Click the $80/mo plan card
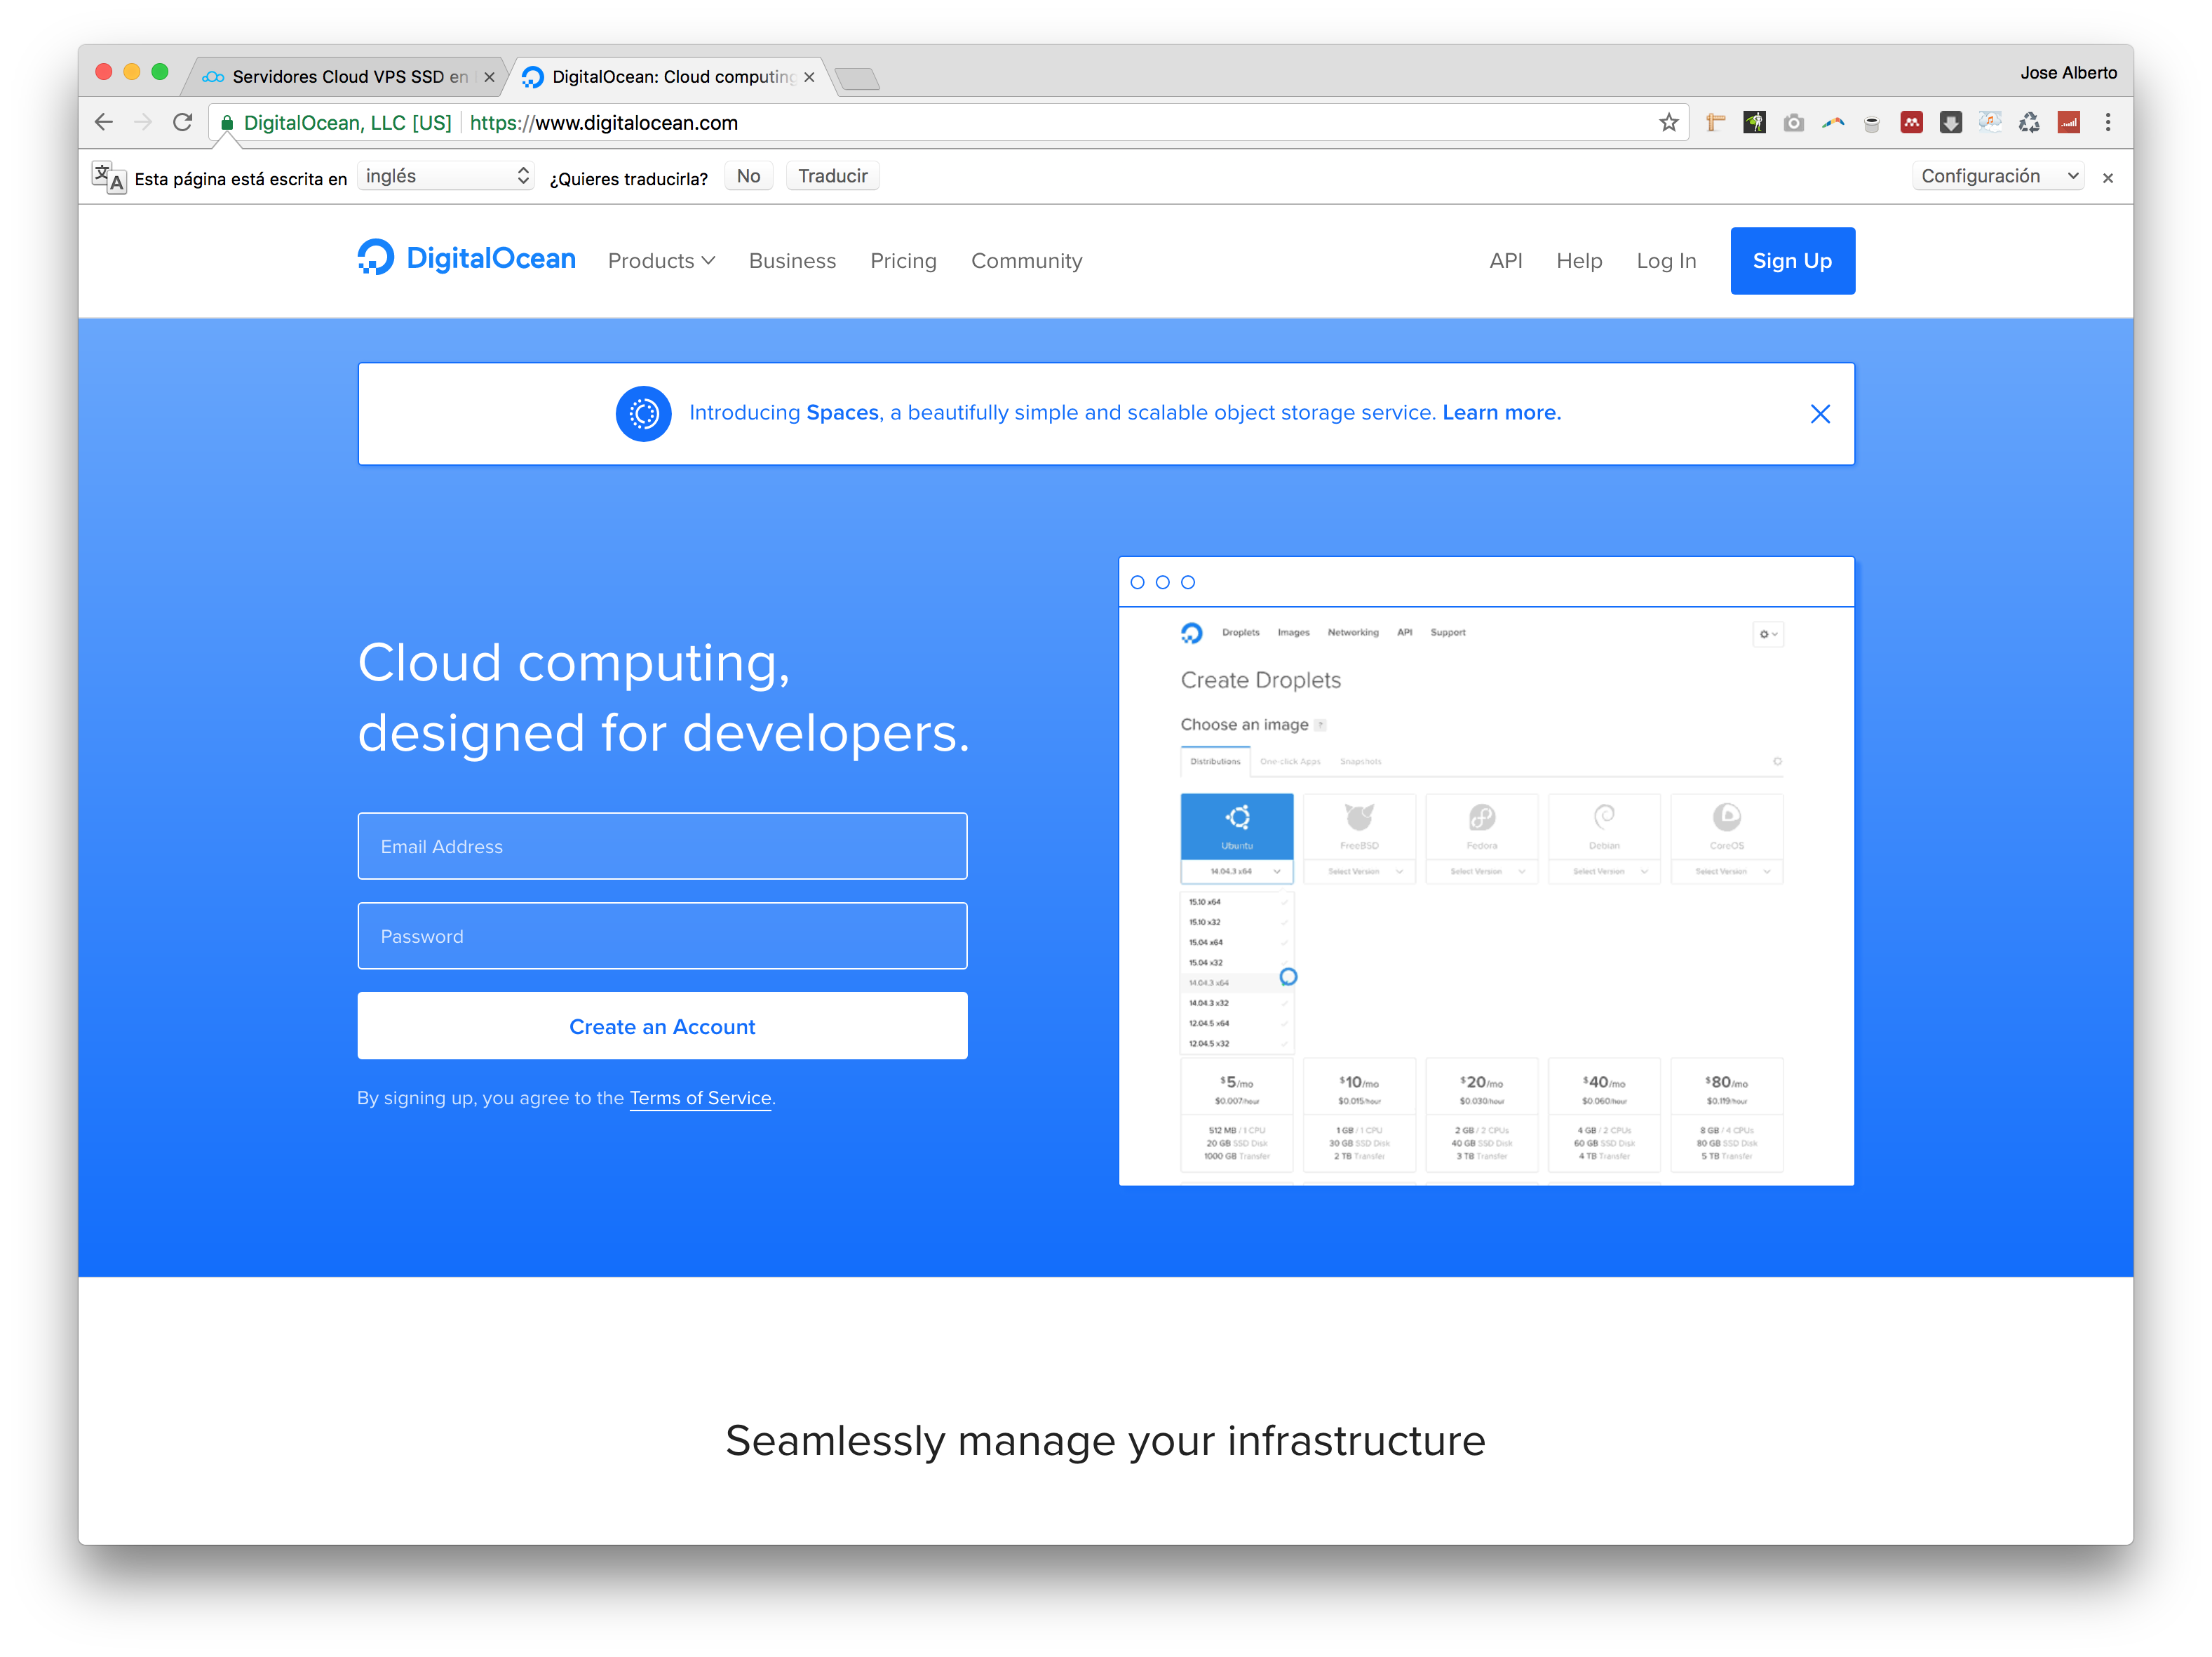The height and width of the screenshot is (1657, 2212). coord(1726,1115)
